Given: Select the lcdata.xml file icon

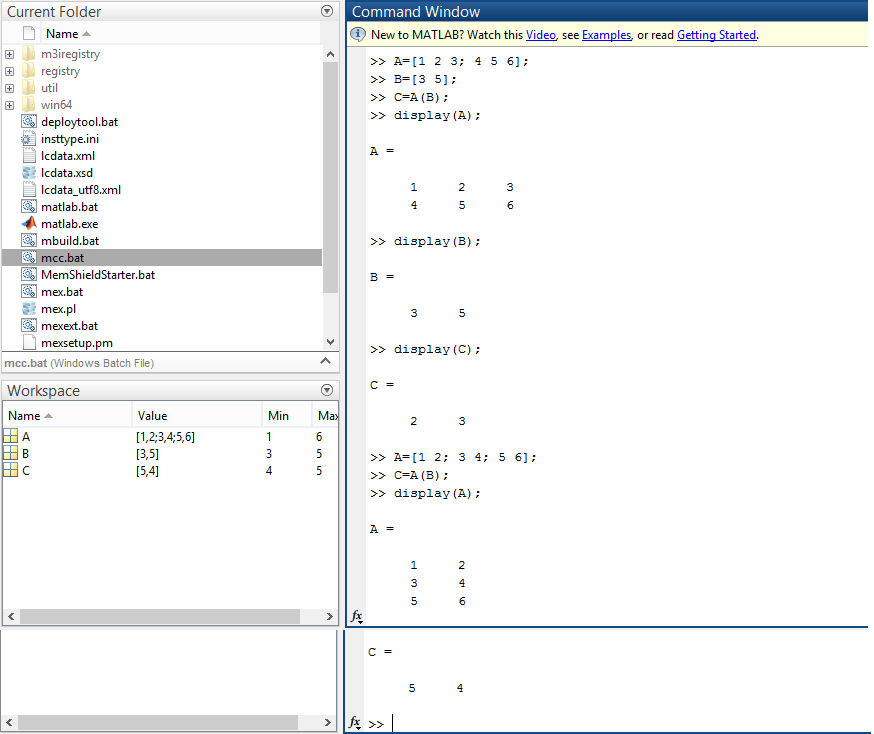Looking at the screenshot, I should coord(29,155).
